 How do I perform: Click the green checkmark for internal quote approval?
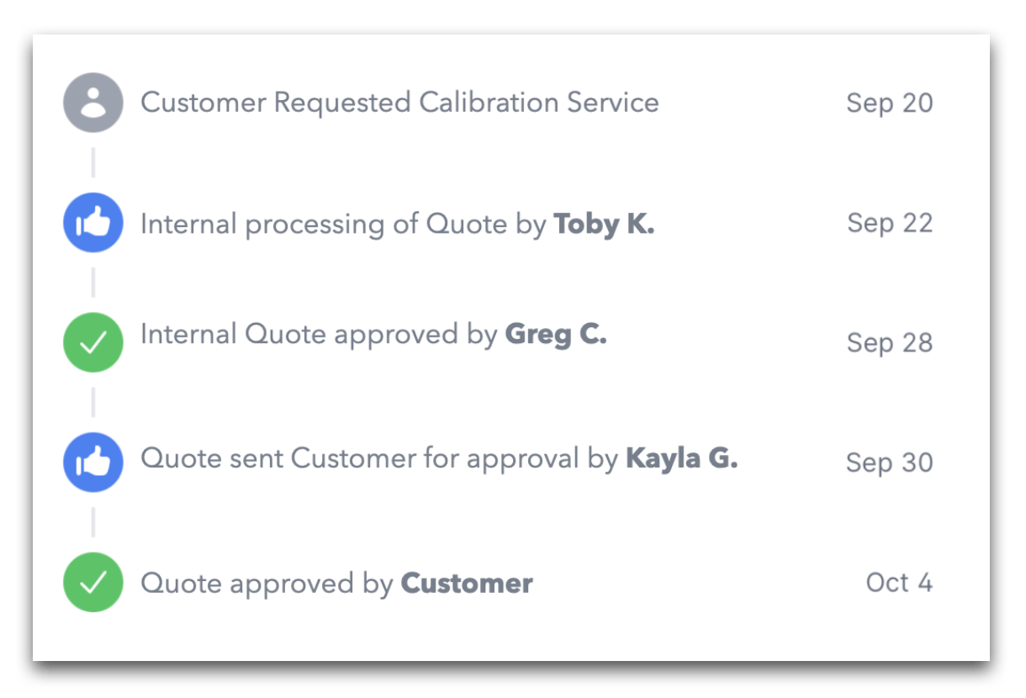(x=92, y=342)
